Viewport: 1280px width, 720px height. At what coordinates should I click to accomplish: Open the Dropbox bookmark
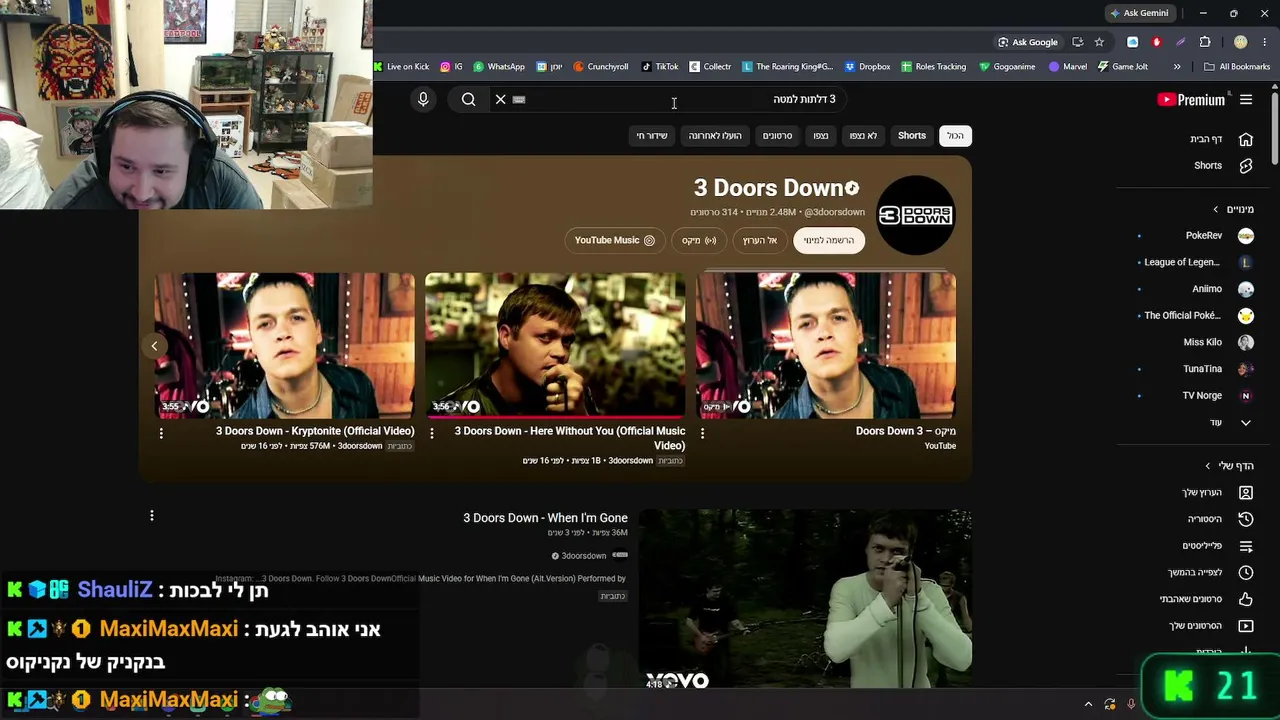[x=867, y=67]
